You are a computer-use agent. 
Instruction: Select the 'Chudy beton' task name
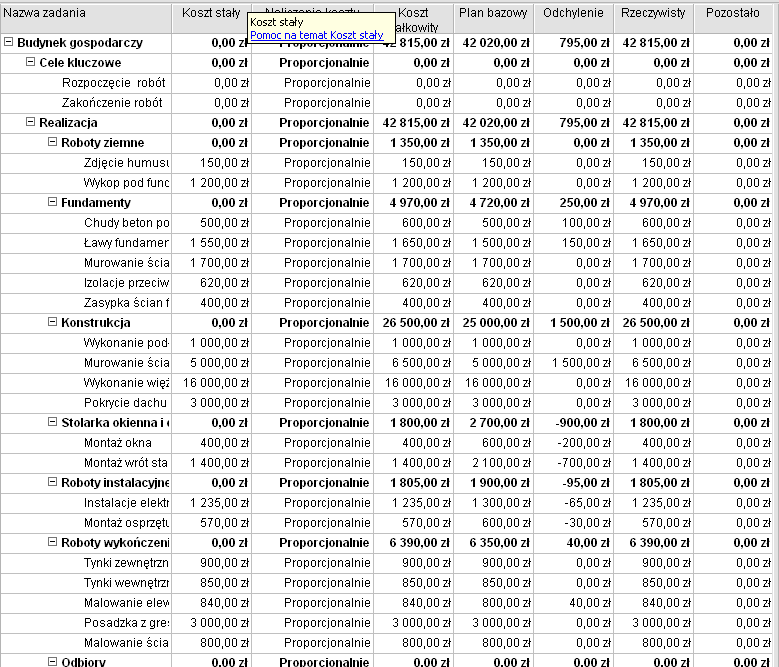tap(126, 223)
